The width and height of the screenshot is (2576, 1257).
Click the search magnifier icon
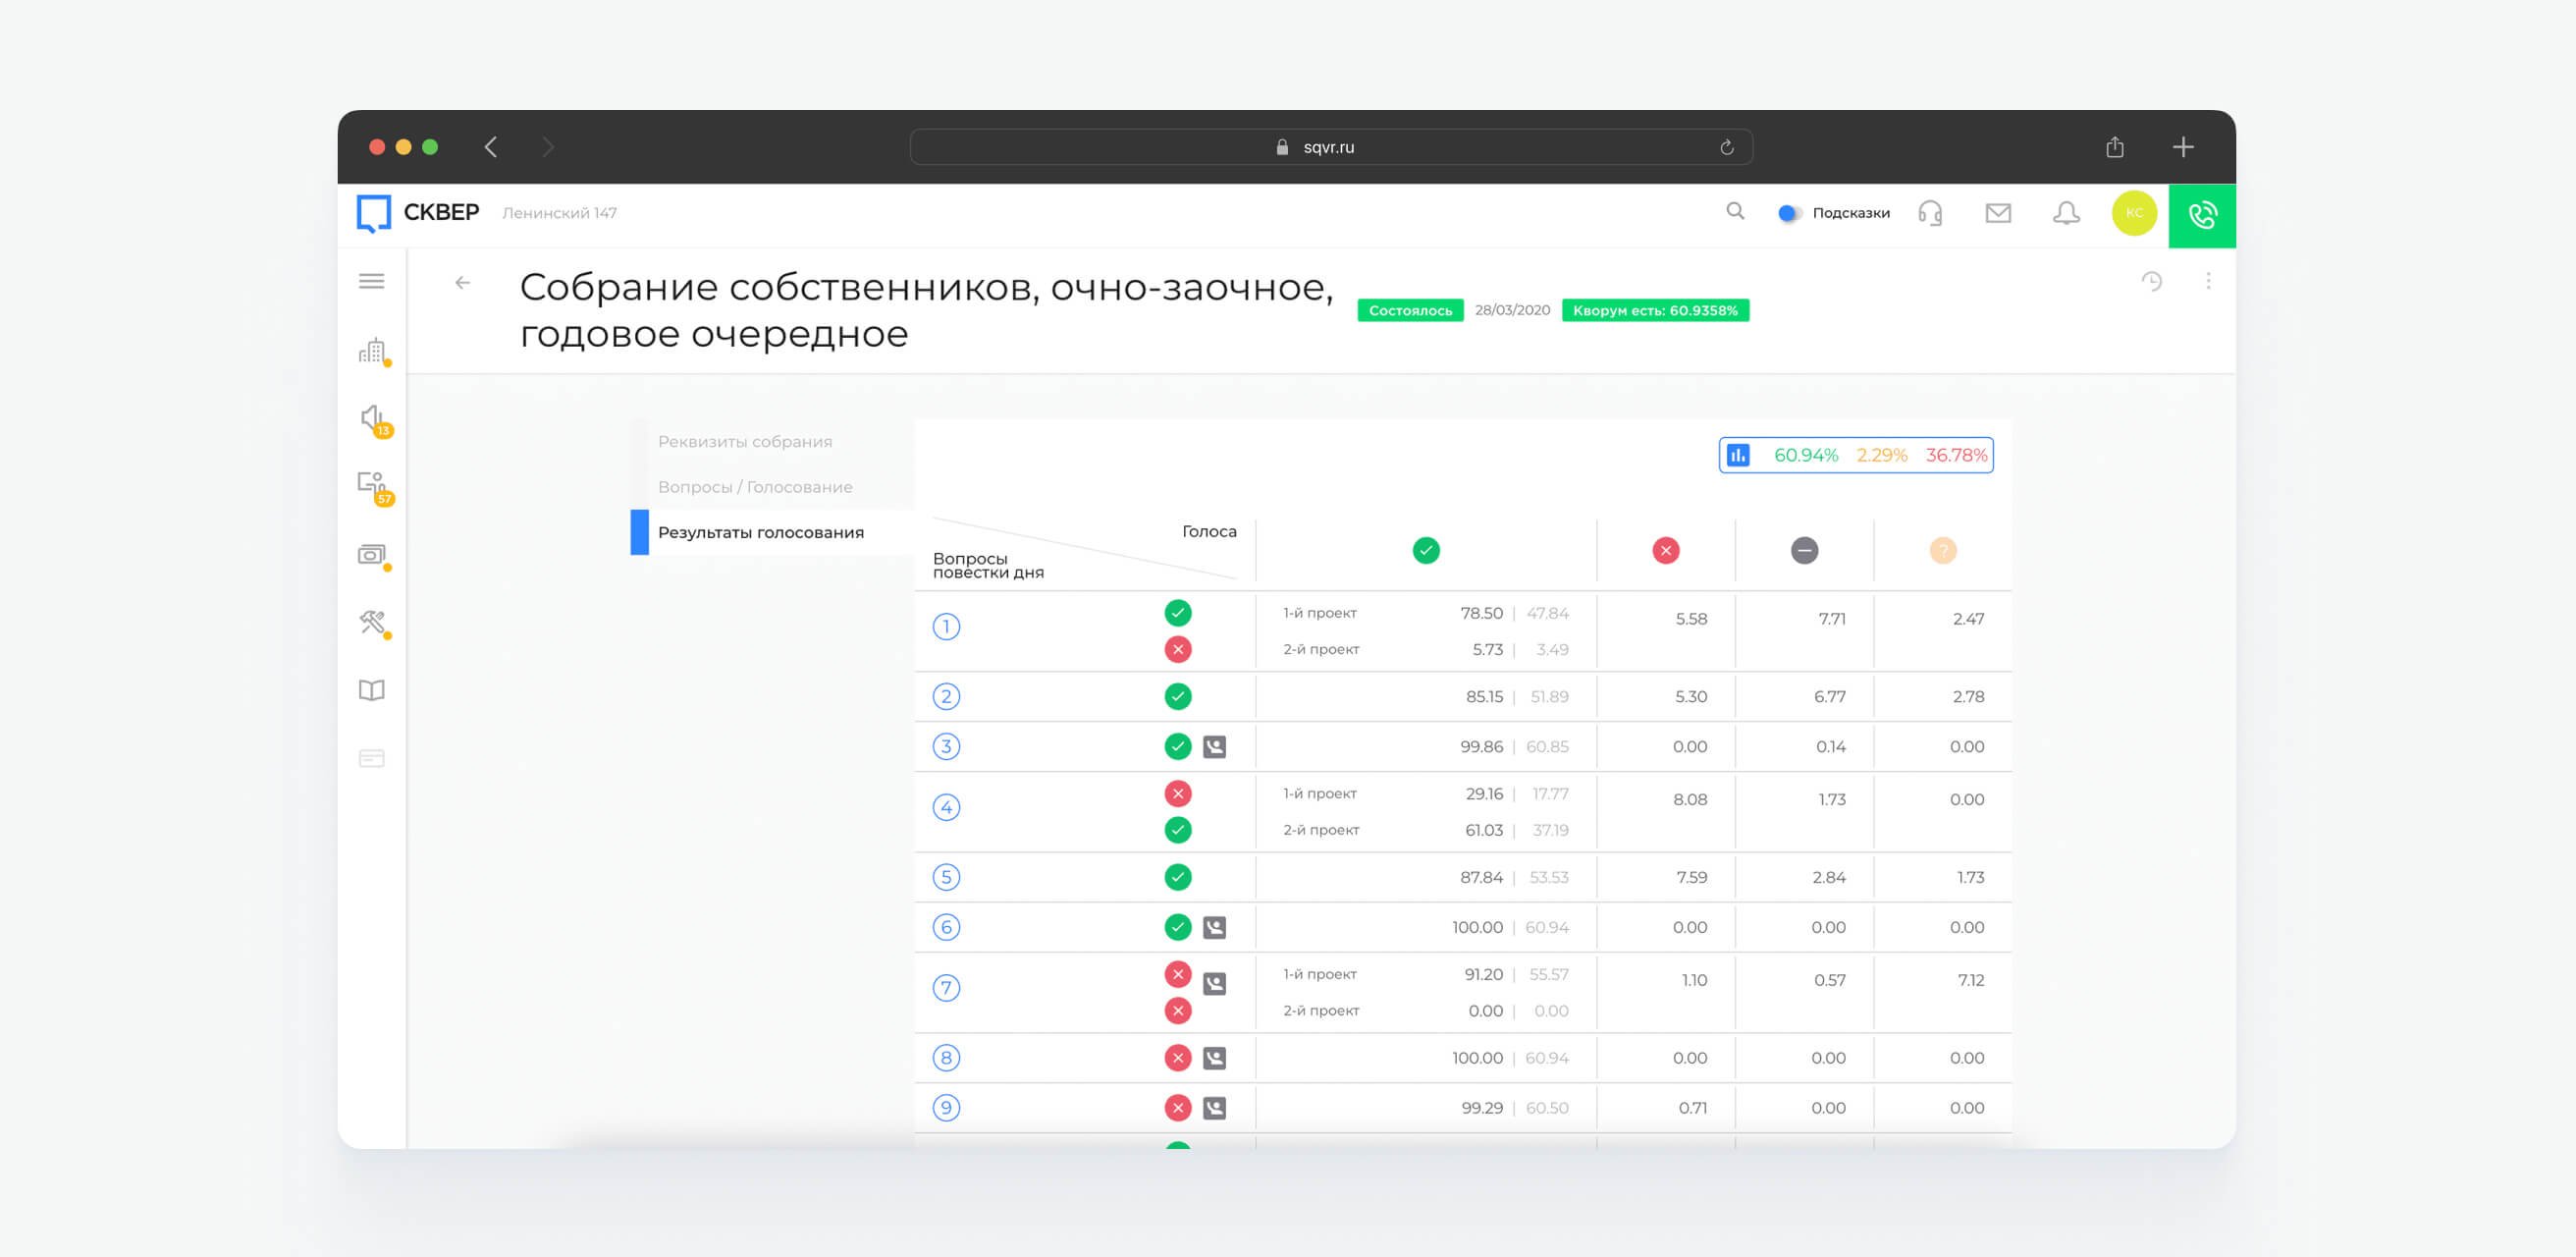(x=1735, y=212)
